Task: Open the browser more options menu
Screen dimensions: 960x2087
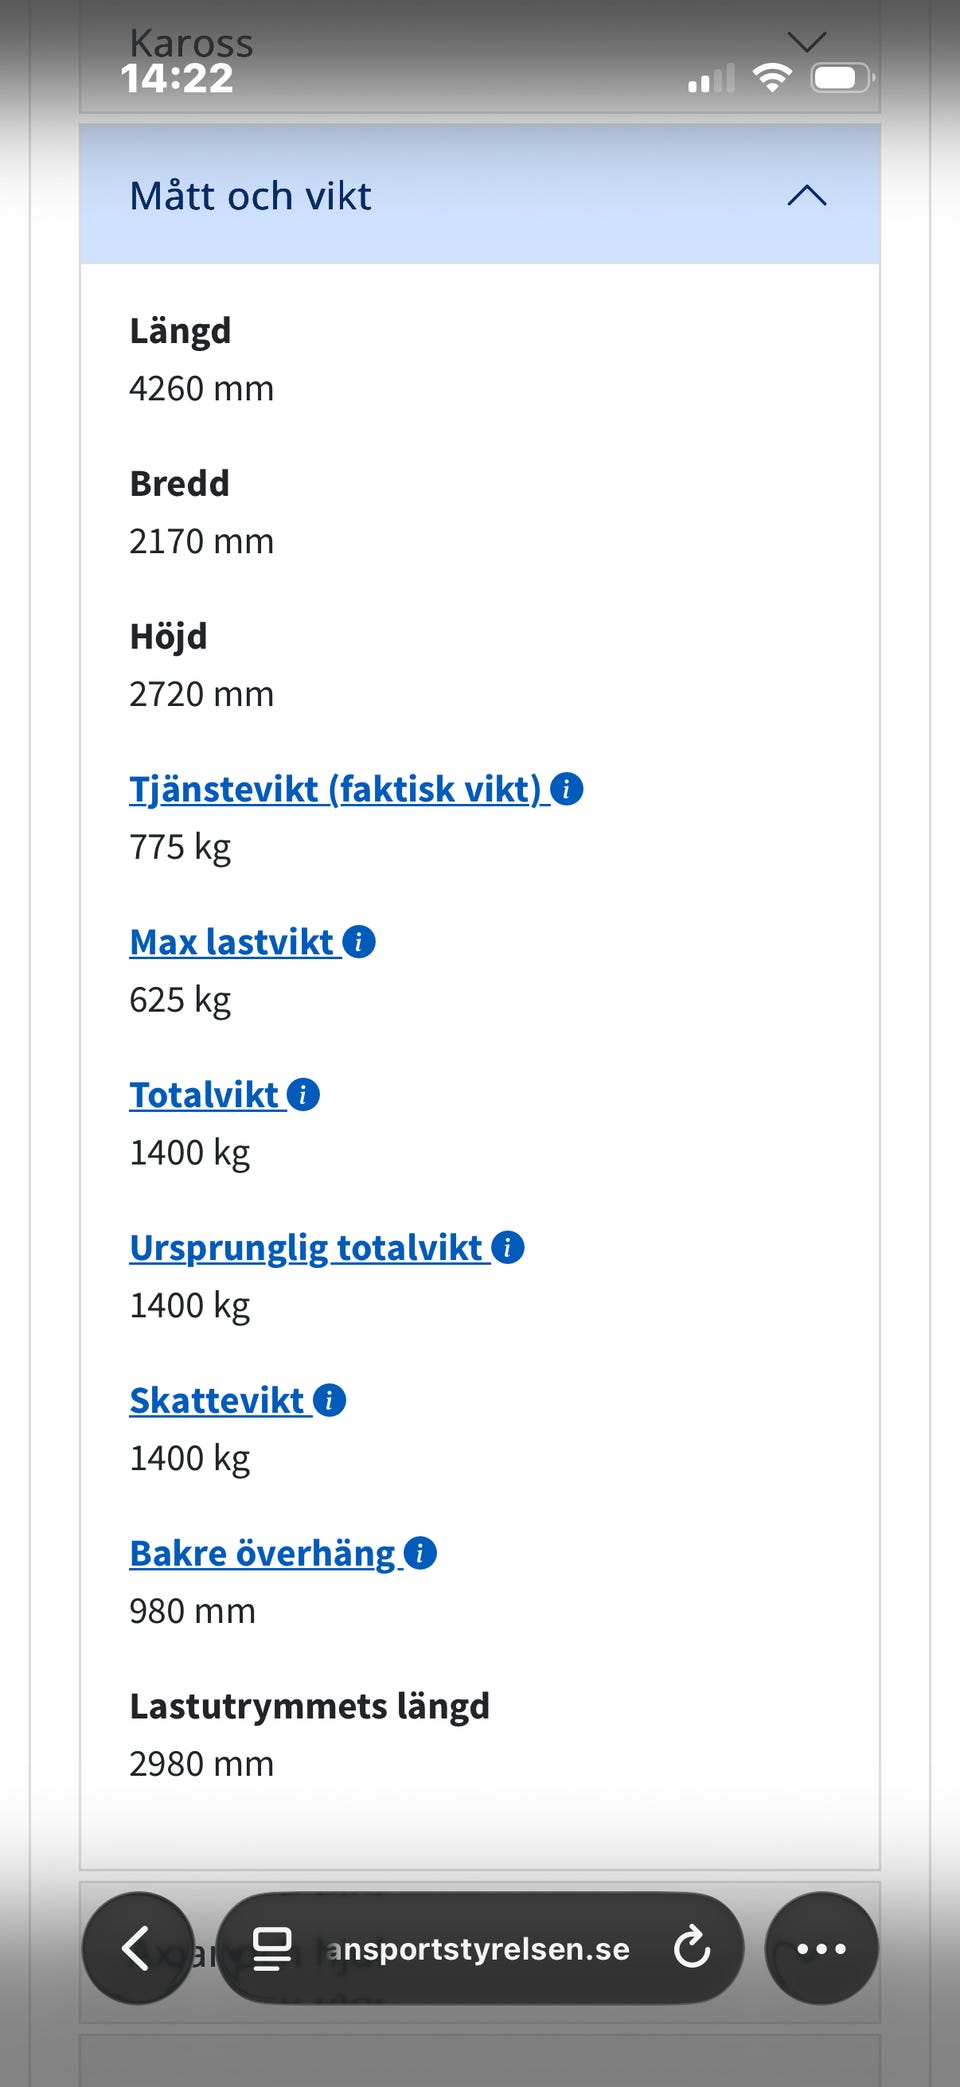Action: (x=821, y=1948)
